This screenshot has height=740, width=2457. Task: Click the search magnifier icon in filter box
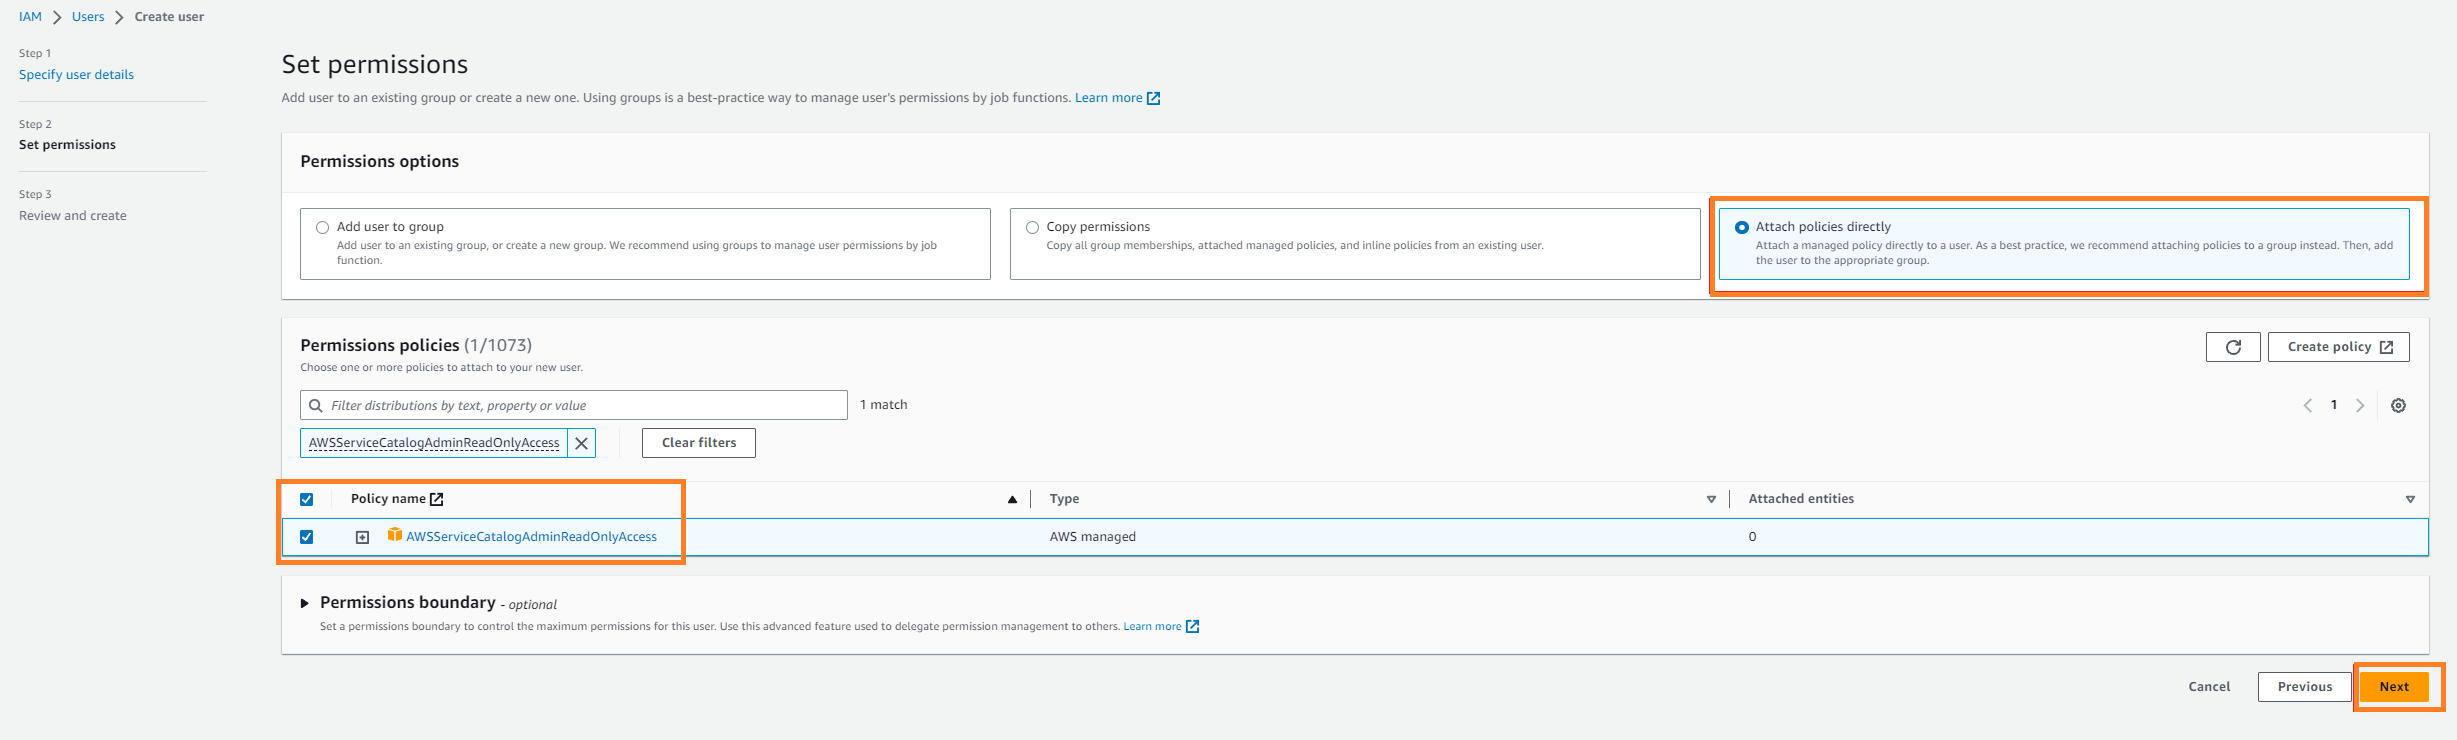(x=316, y=405)
